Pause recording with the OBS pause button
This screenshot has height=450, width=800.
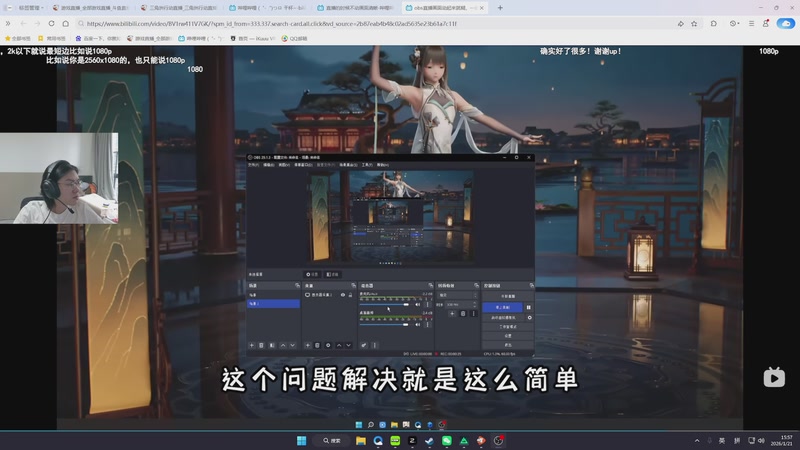click(529, 307)
